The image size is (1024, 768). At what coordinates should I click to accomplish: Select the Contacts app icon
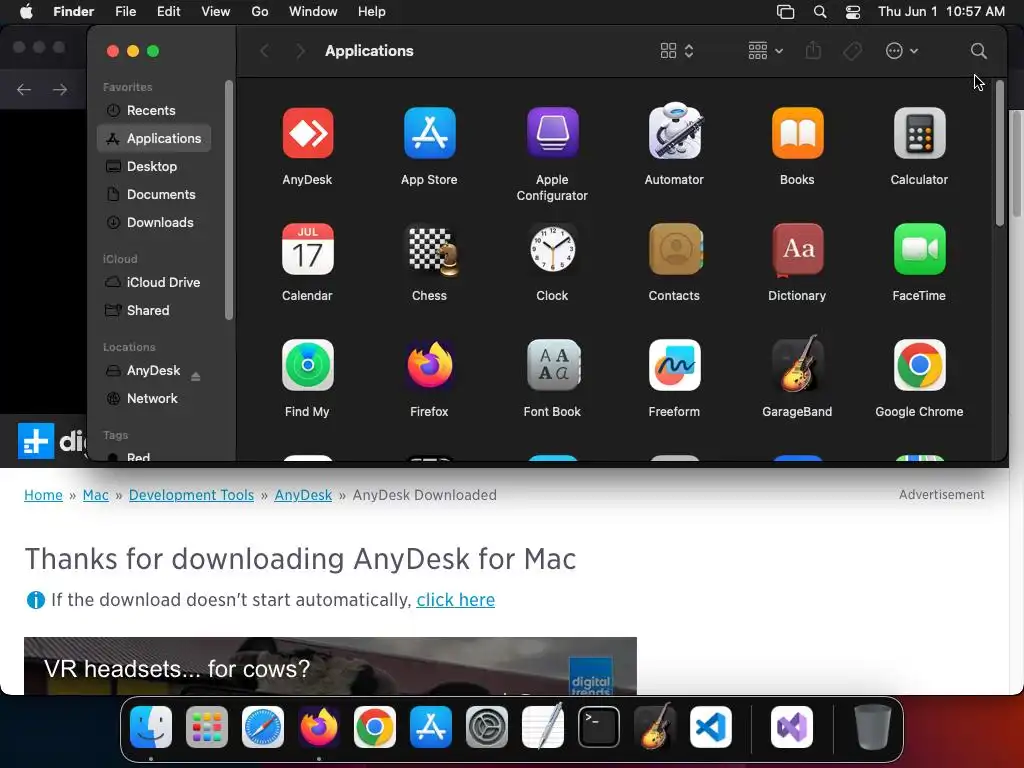click(675, 249)
